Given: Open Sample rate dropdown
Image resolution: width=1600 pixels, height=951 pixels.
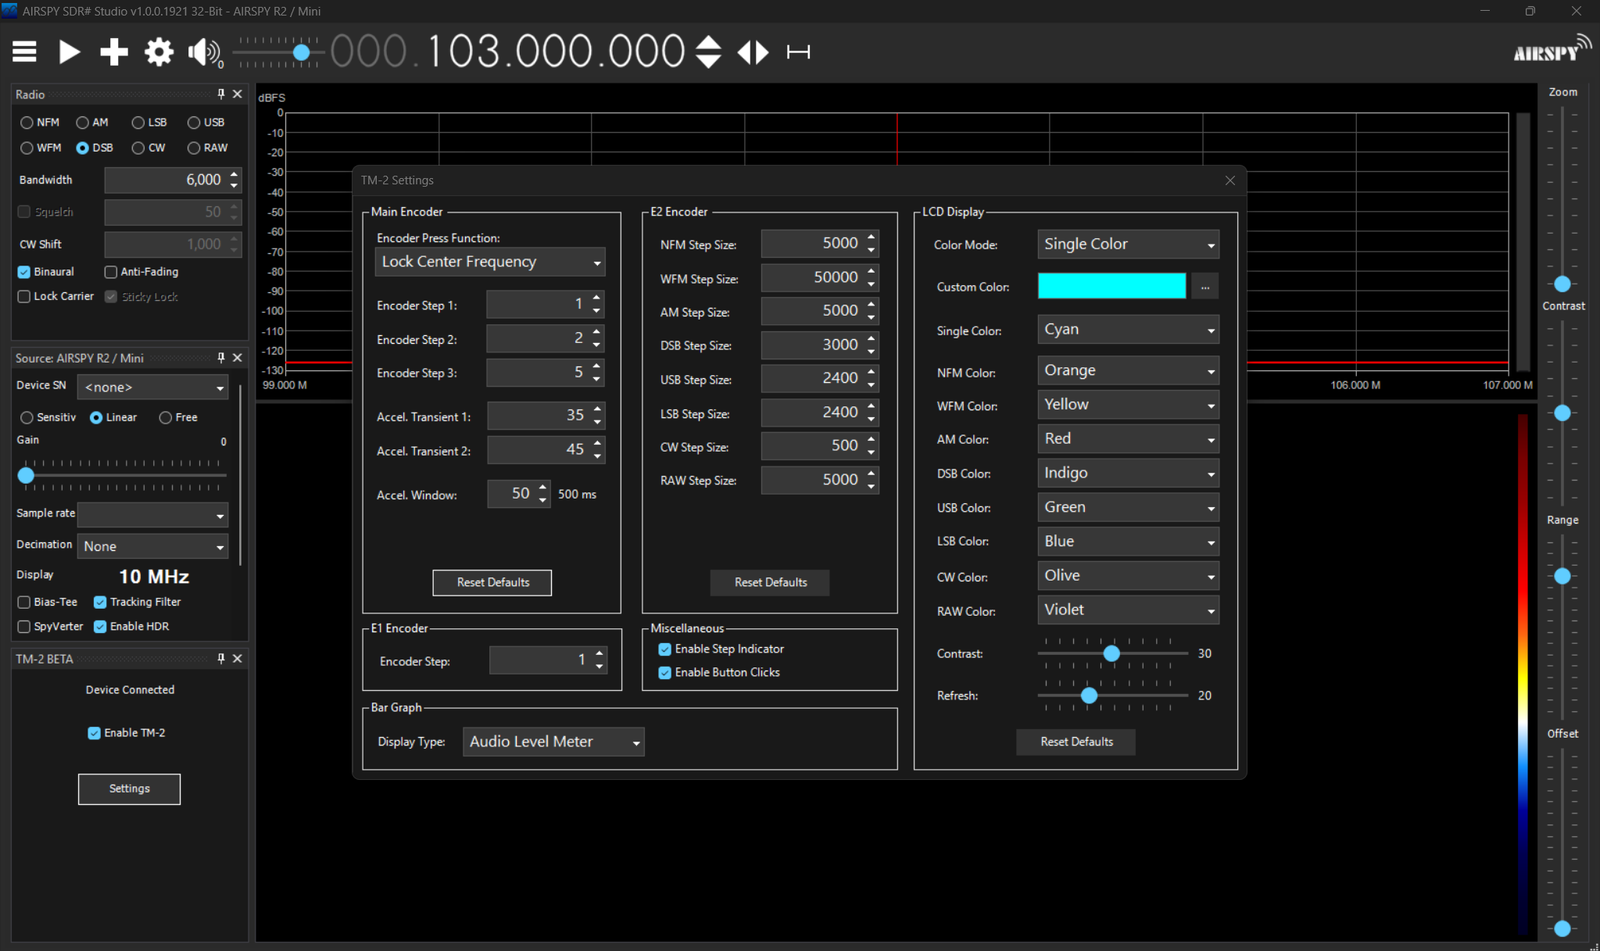Looking at the screenshot, I should pyautogui.click(x=152, y=515).
